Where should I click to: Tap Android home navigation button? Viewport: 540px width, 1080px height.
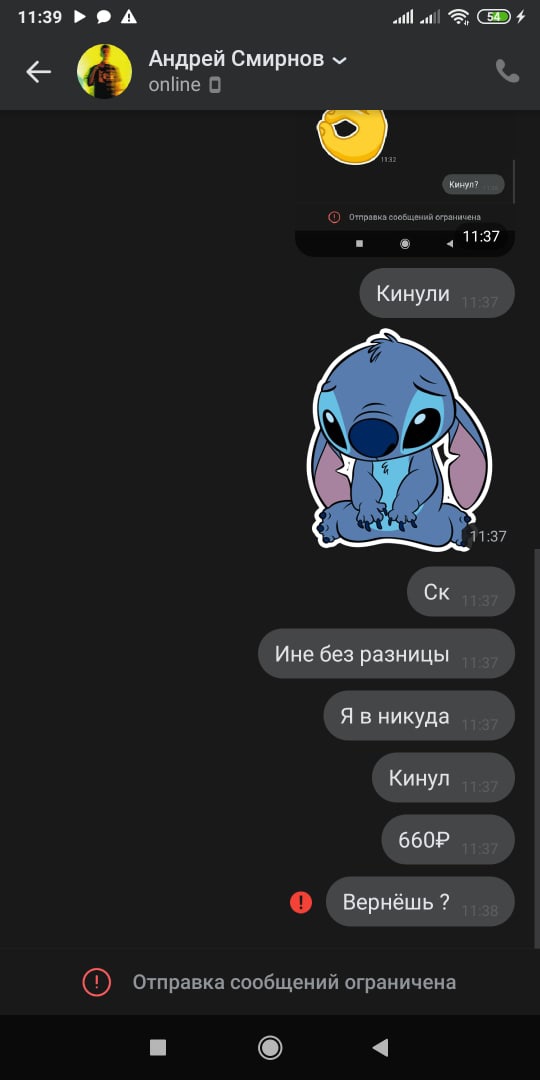tap(270, 1048)
